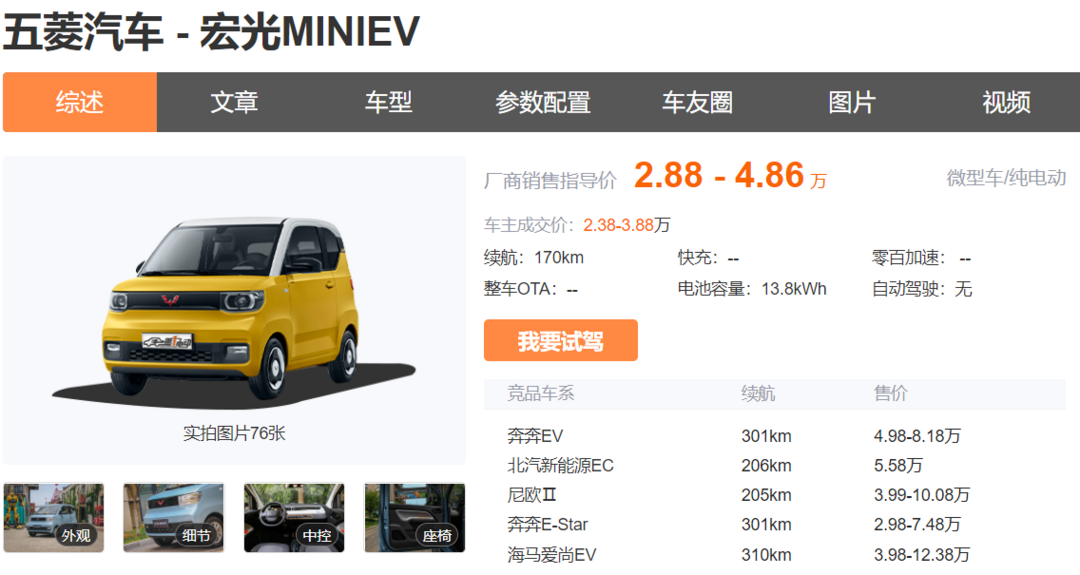The image size is (1080, 575).
Task: Go to the 车型 tab
Action: pos(388,102)
